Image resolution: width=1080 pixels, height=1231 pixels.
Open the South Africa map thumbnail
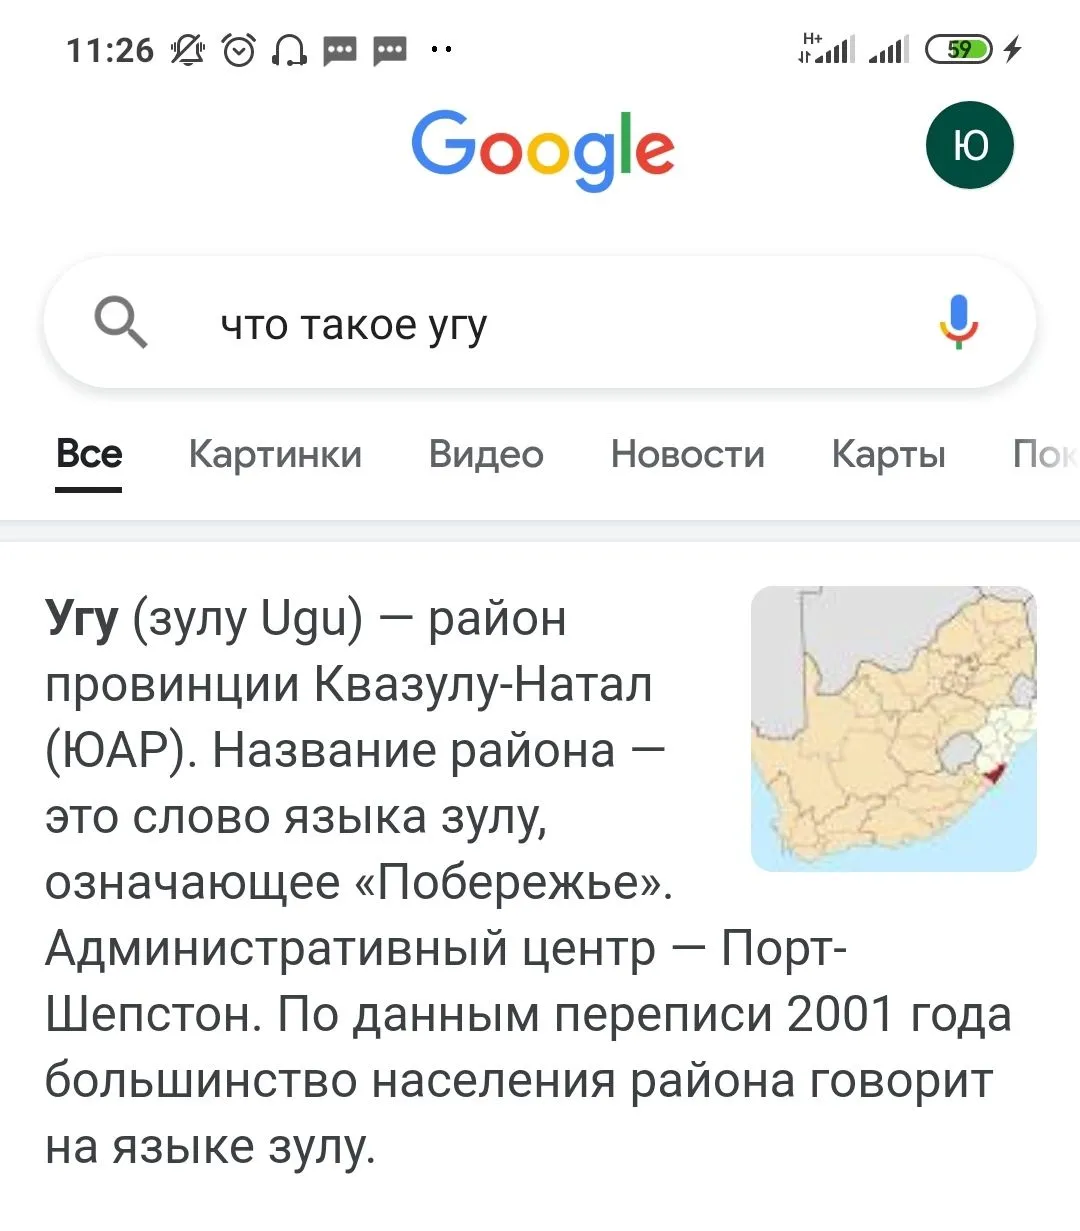(893, 728)
